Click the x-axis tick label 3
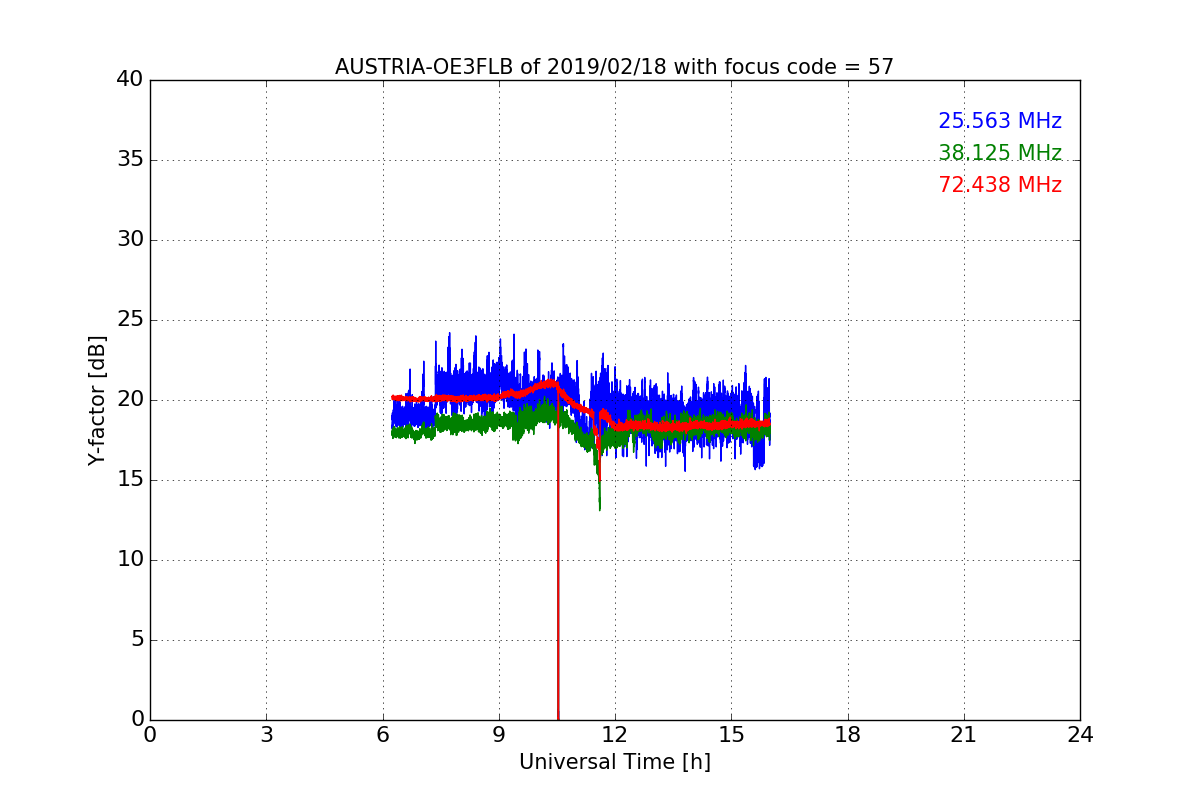 266,735
